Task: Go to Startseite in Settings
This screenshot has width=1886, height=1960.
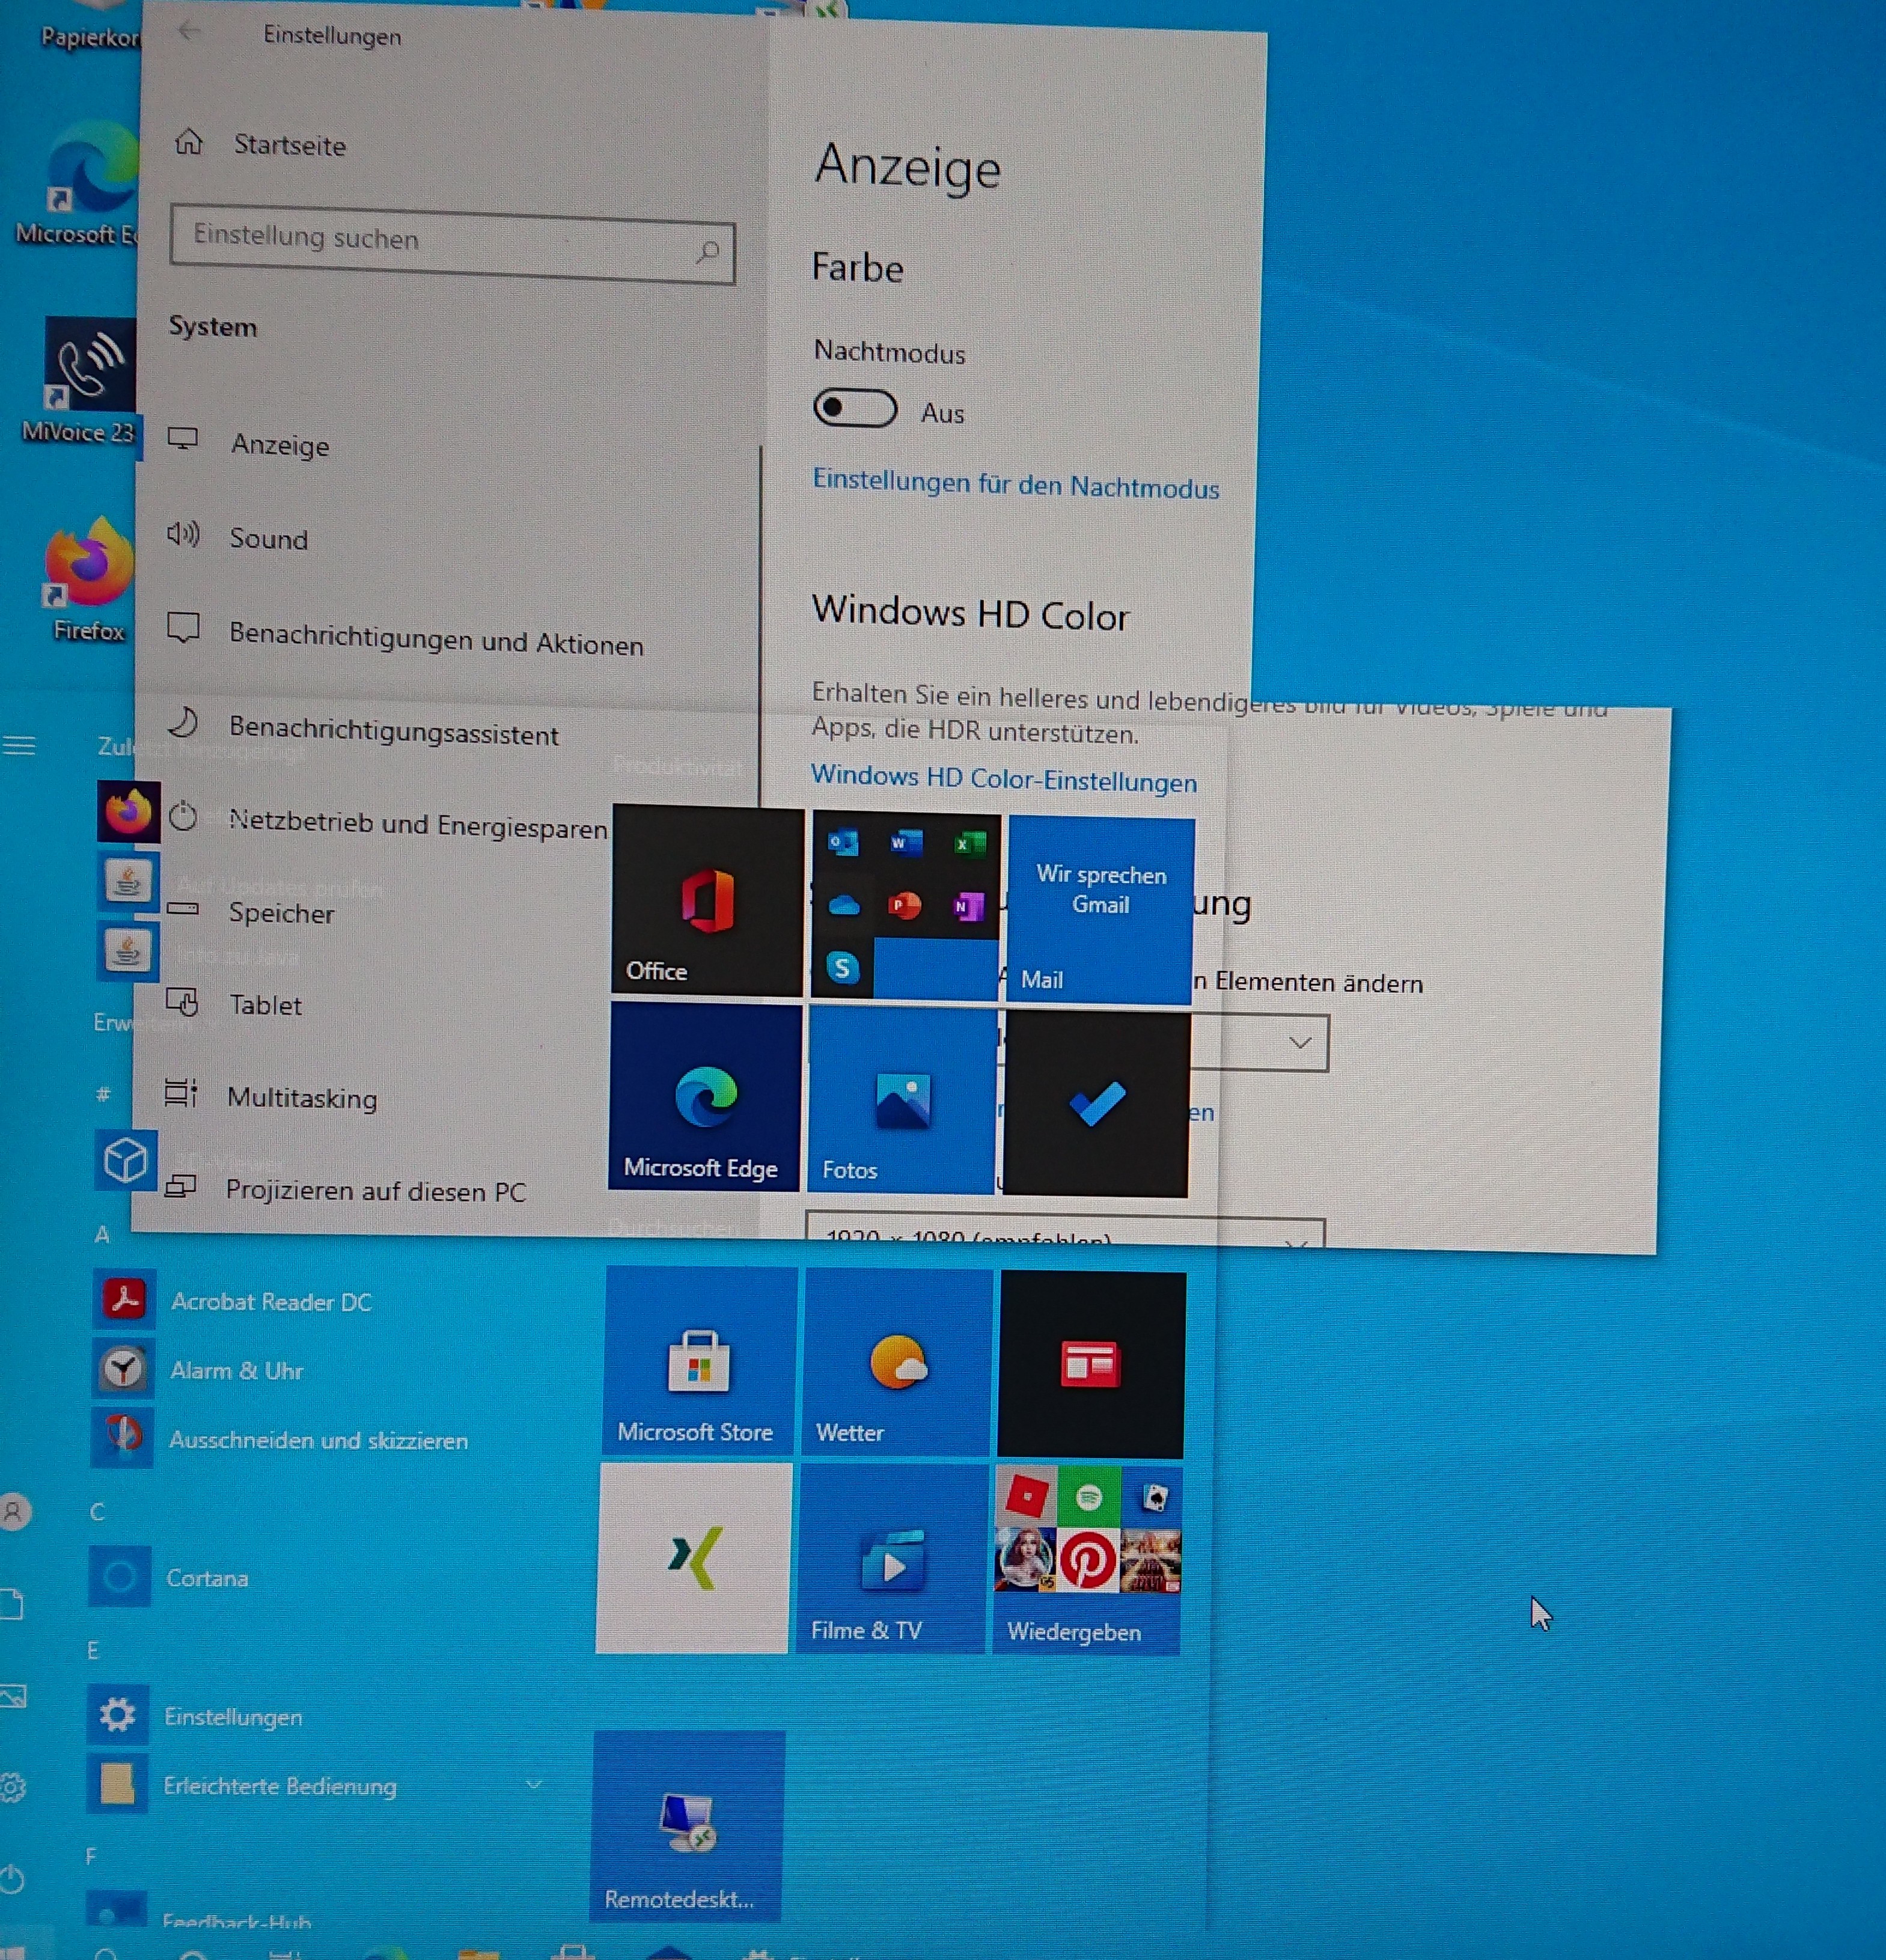Action: pos(288,146)
